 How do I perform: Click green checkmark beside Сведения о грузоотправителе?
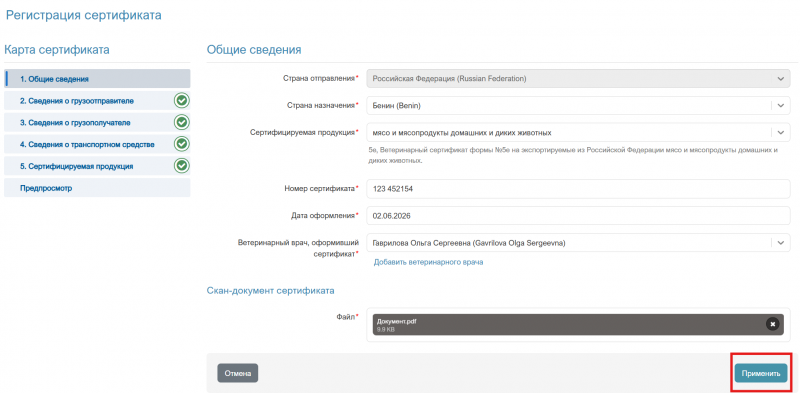tap(181, 101)
